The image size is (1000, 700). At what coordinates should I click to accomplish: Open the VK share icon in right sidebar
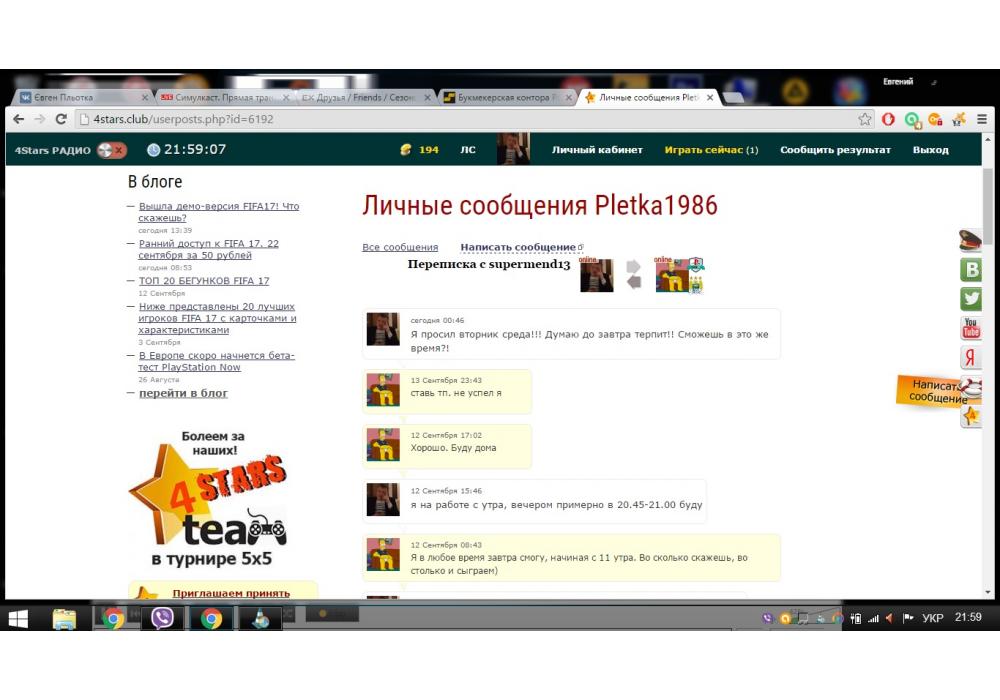point(970,269)
